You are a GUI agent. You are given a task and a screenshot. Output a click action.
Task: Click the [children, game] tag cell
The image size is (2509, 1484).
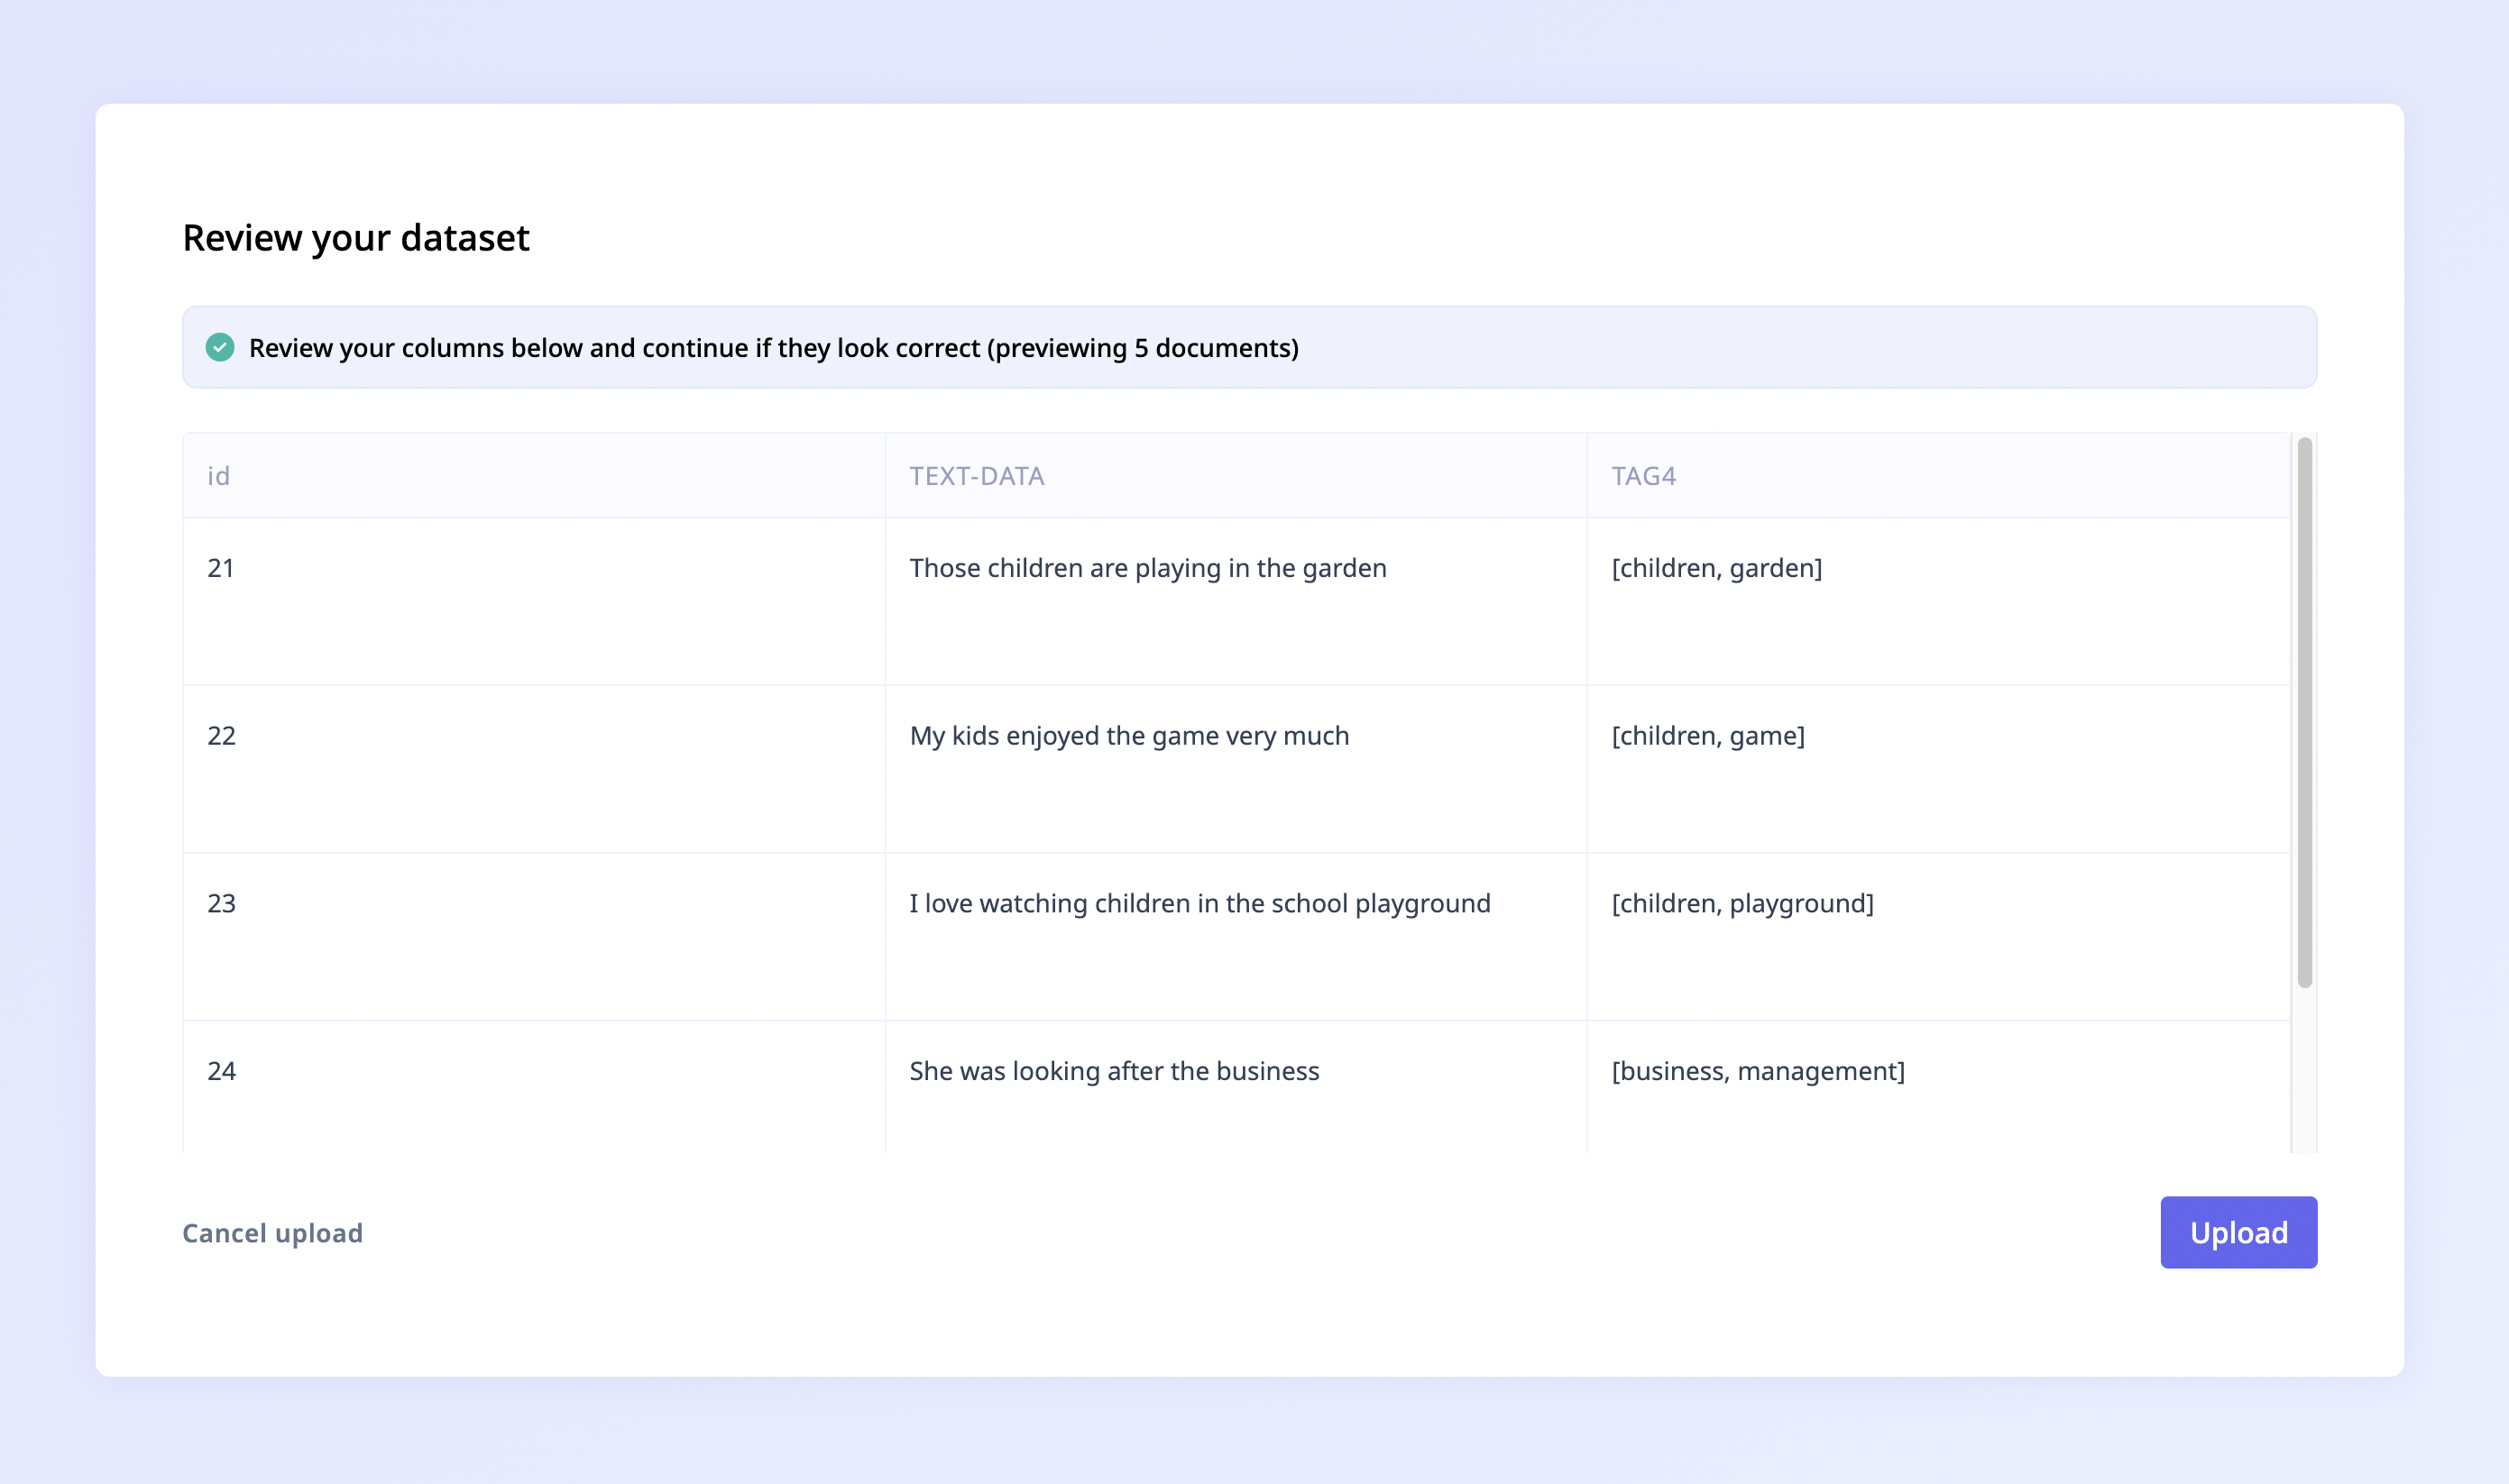pyautogui.click(x=1707, y=736)
